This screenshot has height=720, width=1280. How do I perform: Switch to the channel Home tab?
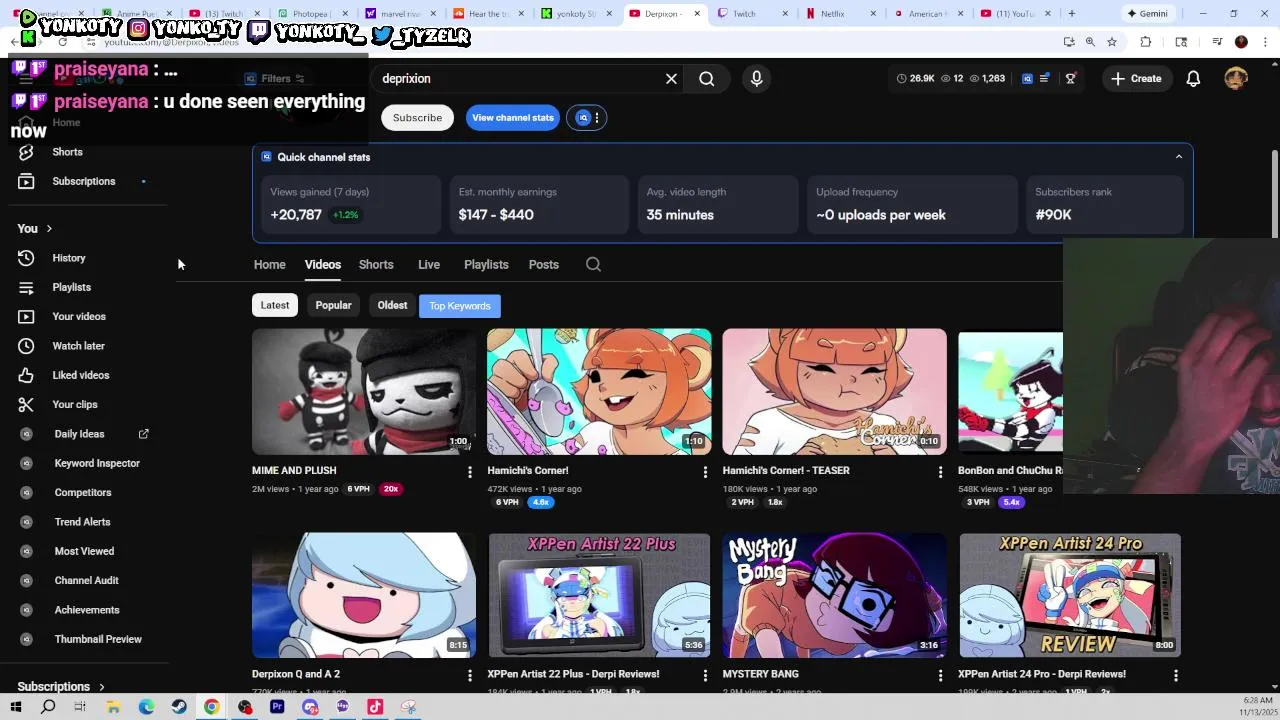[x=269, y=265]
